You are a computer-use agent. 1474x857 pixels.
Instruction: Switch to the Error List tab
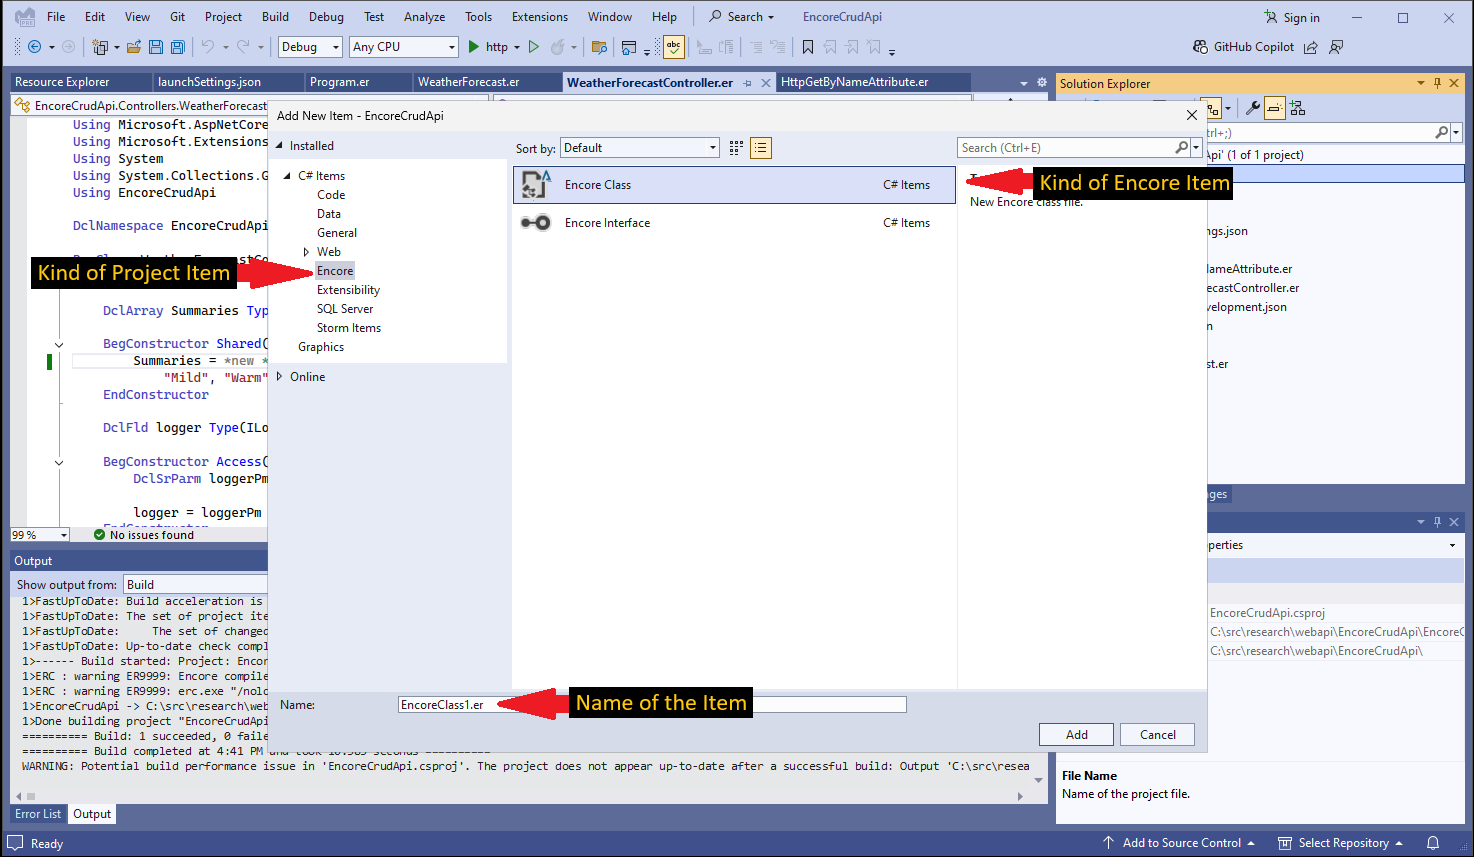(38, 814)
